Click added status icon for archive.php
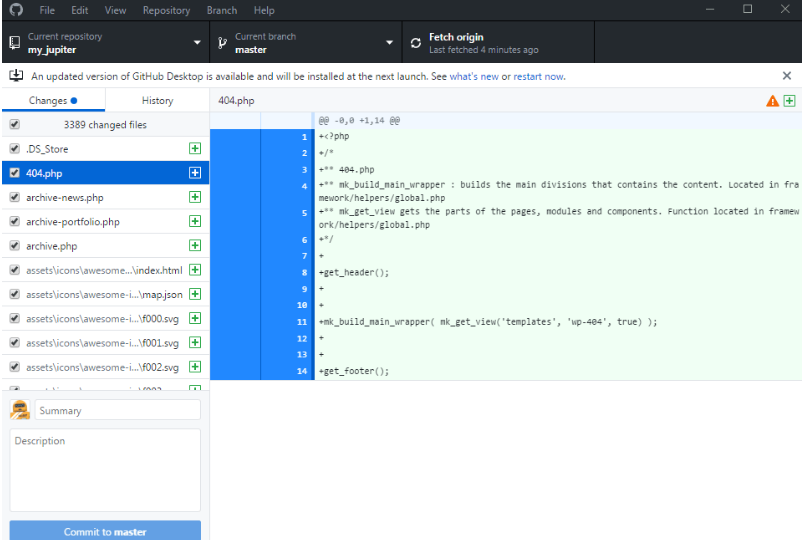 195,246
